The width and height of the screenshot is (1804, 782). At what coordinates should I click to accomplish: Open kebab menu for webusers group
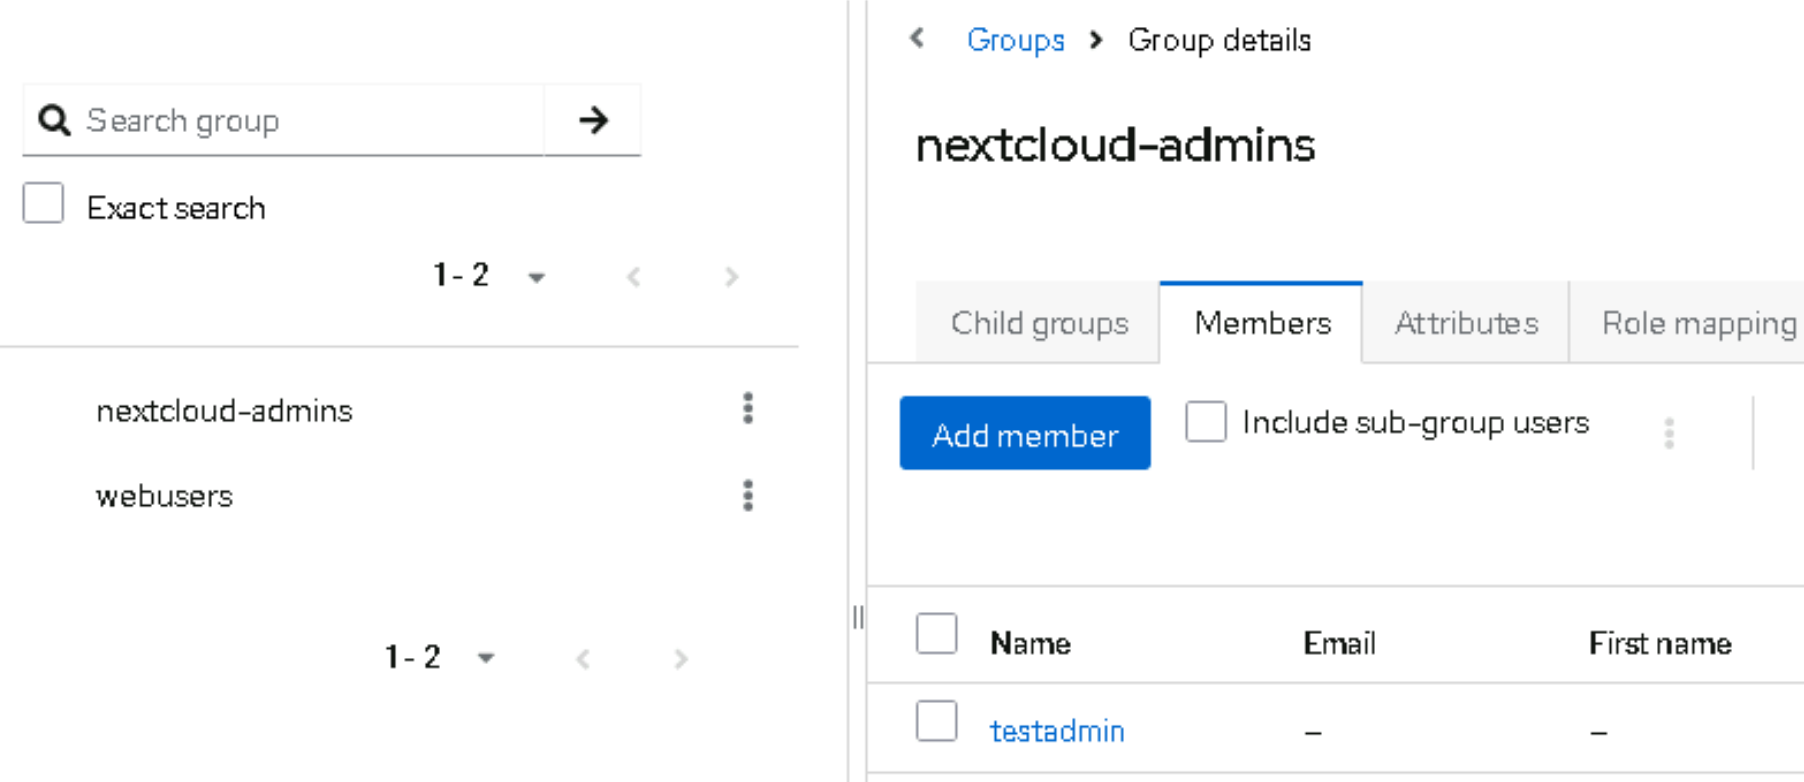click(x=747, y=496)
